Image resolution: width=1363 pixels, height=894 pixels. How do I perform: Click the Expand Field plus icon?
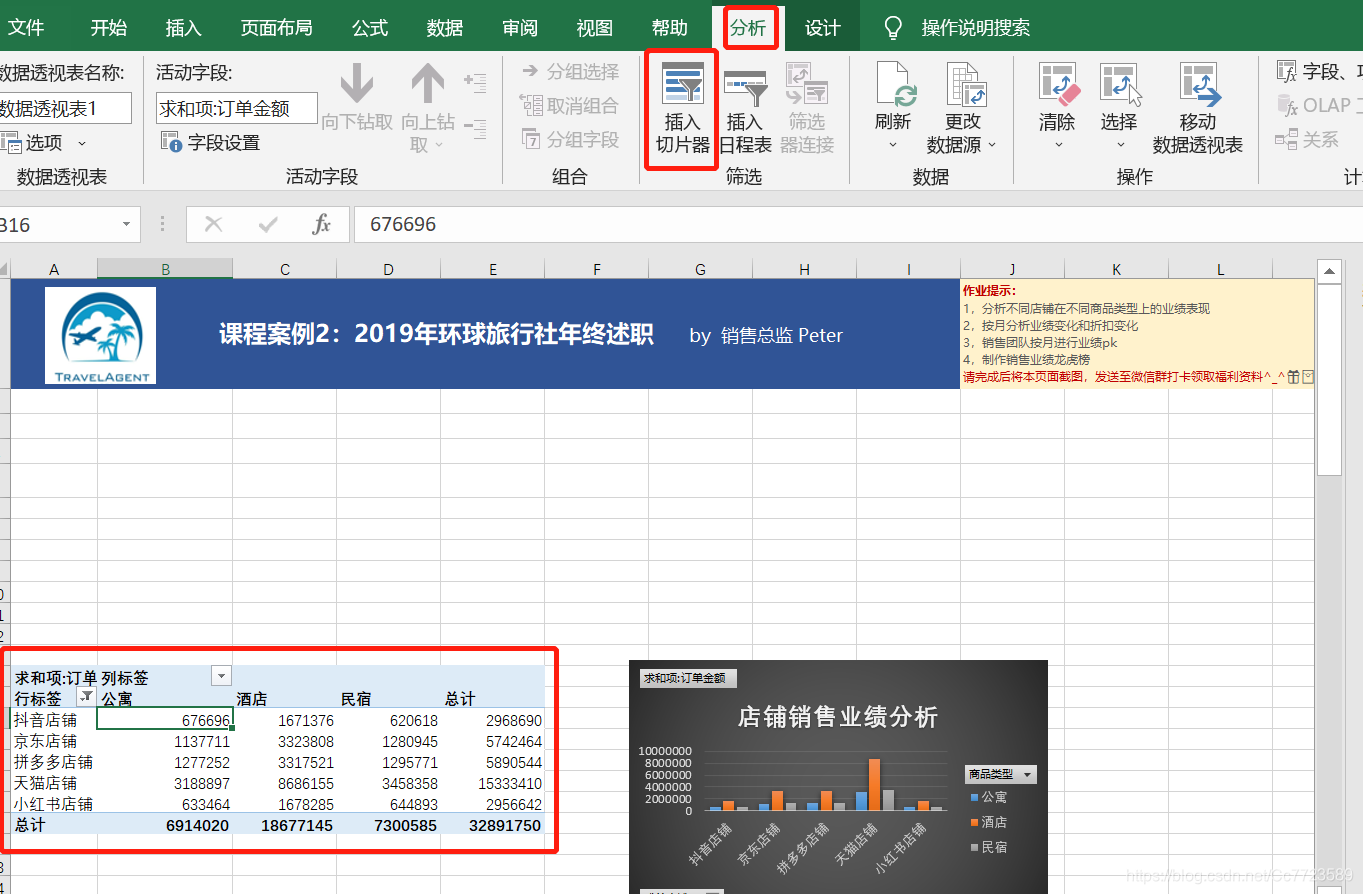[475, 81]
